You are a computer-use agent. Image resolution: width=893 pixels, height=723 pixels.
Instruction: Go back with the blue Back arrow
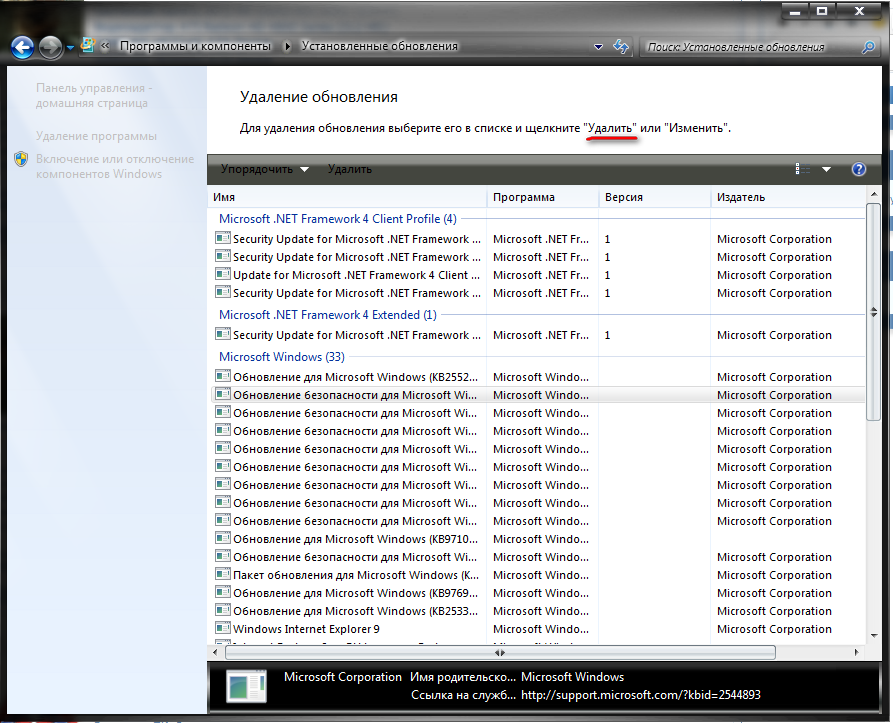point(23,47)
